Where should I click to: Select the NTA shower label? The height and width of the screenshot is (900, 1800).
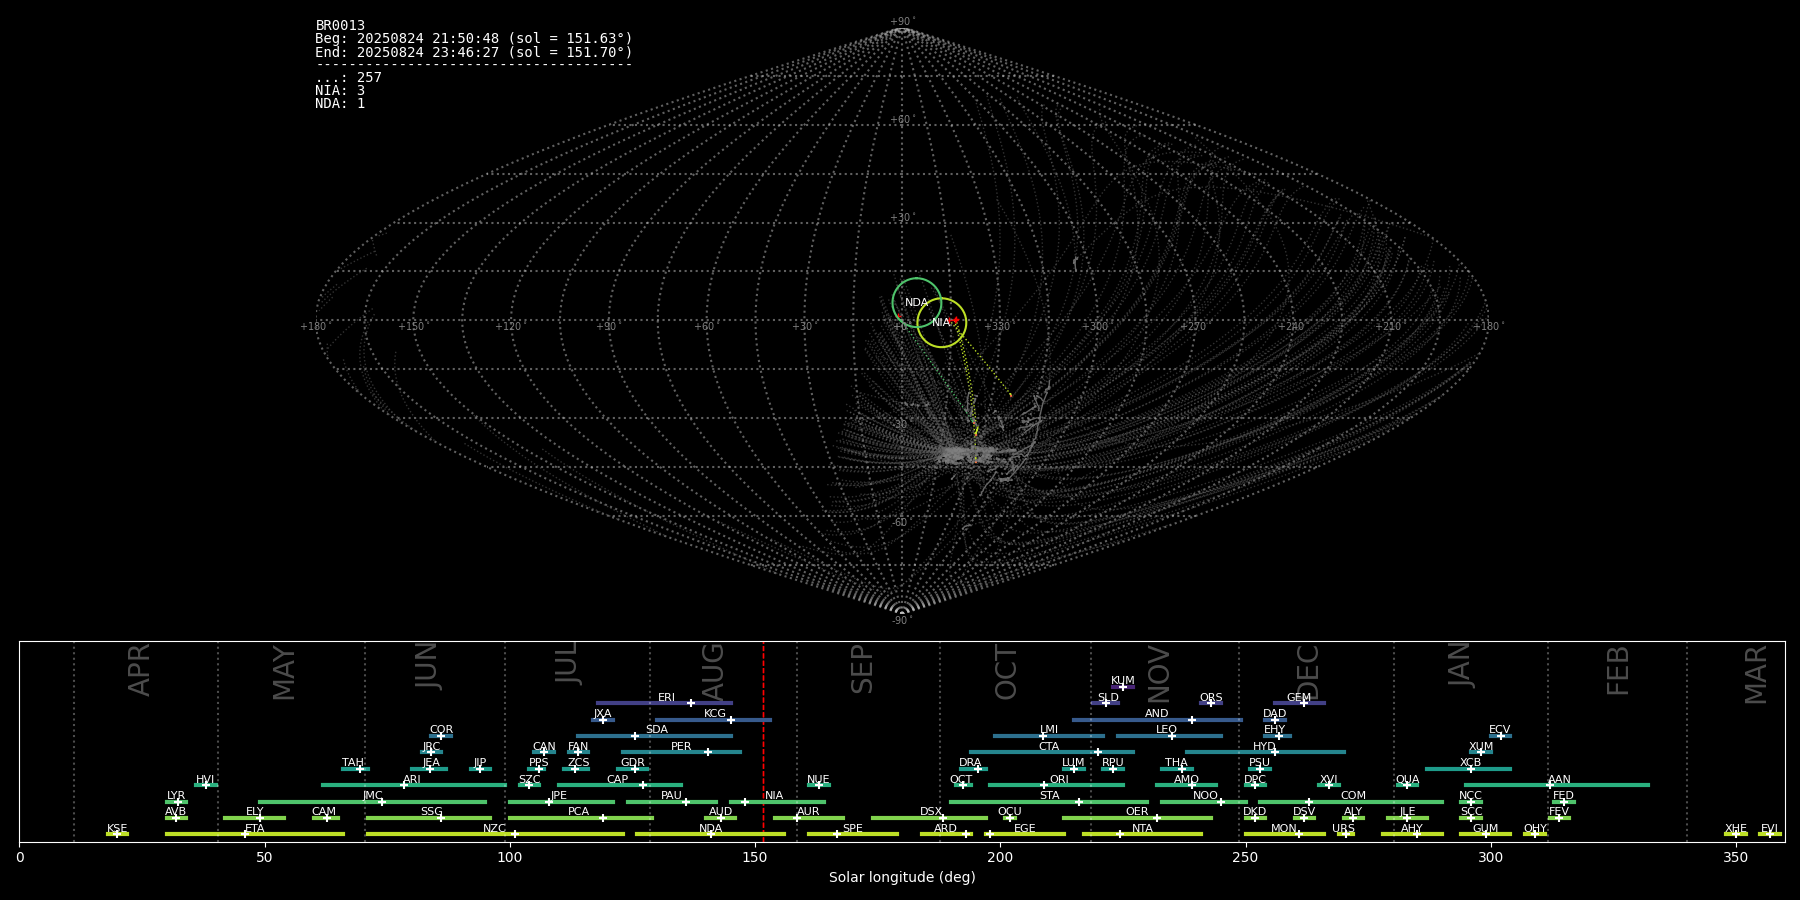pyautogui.click(x=1142, y=829)
